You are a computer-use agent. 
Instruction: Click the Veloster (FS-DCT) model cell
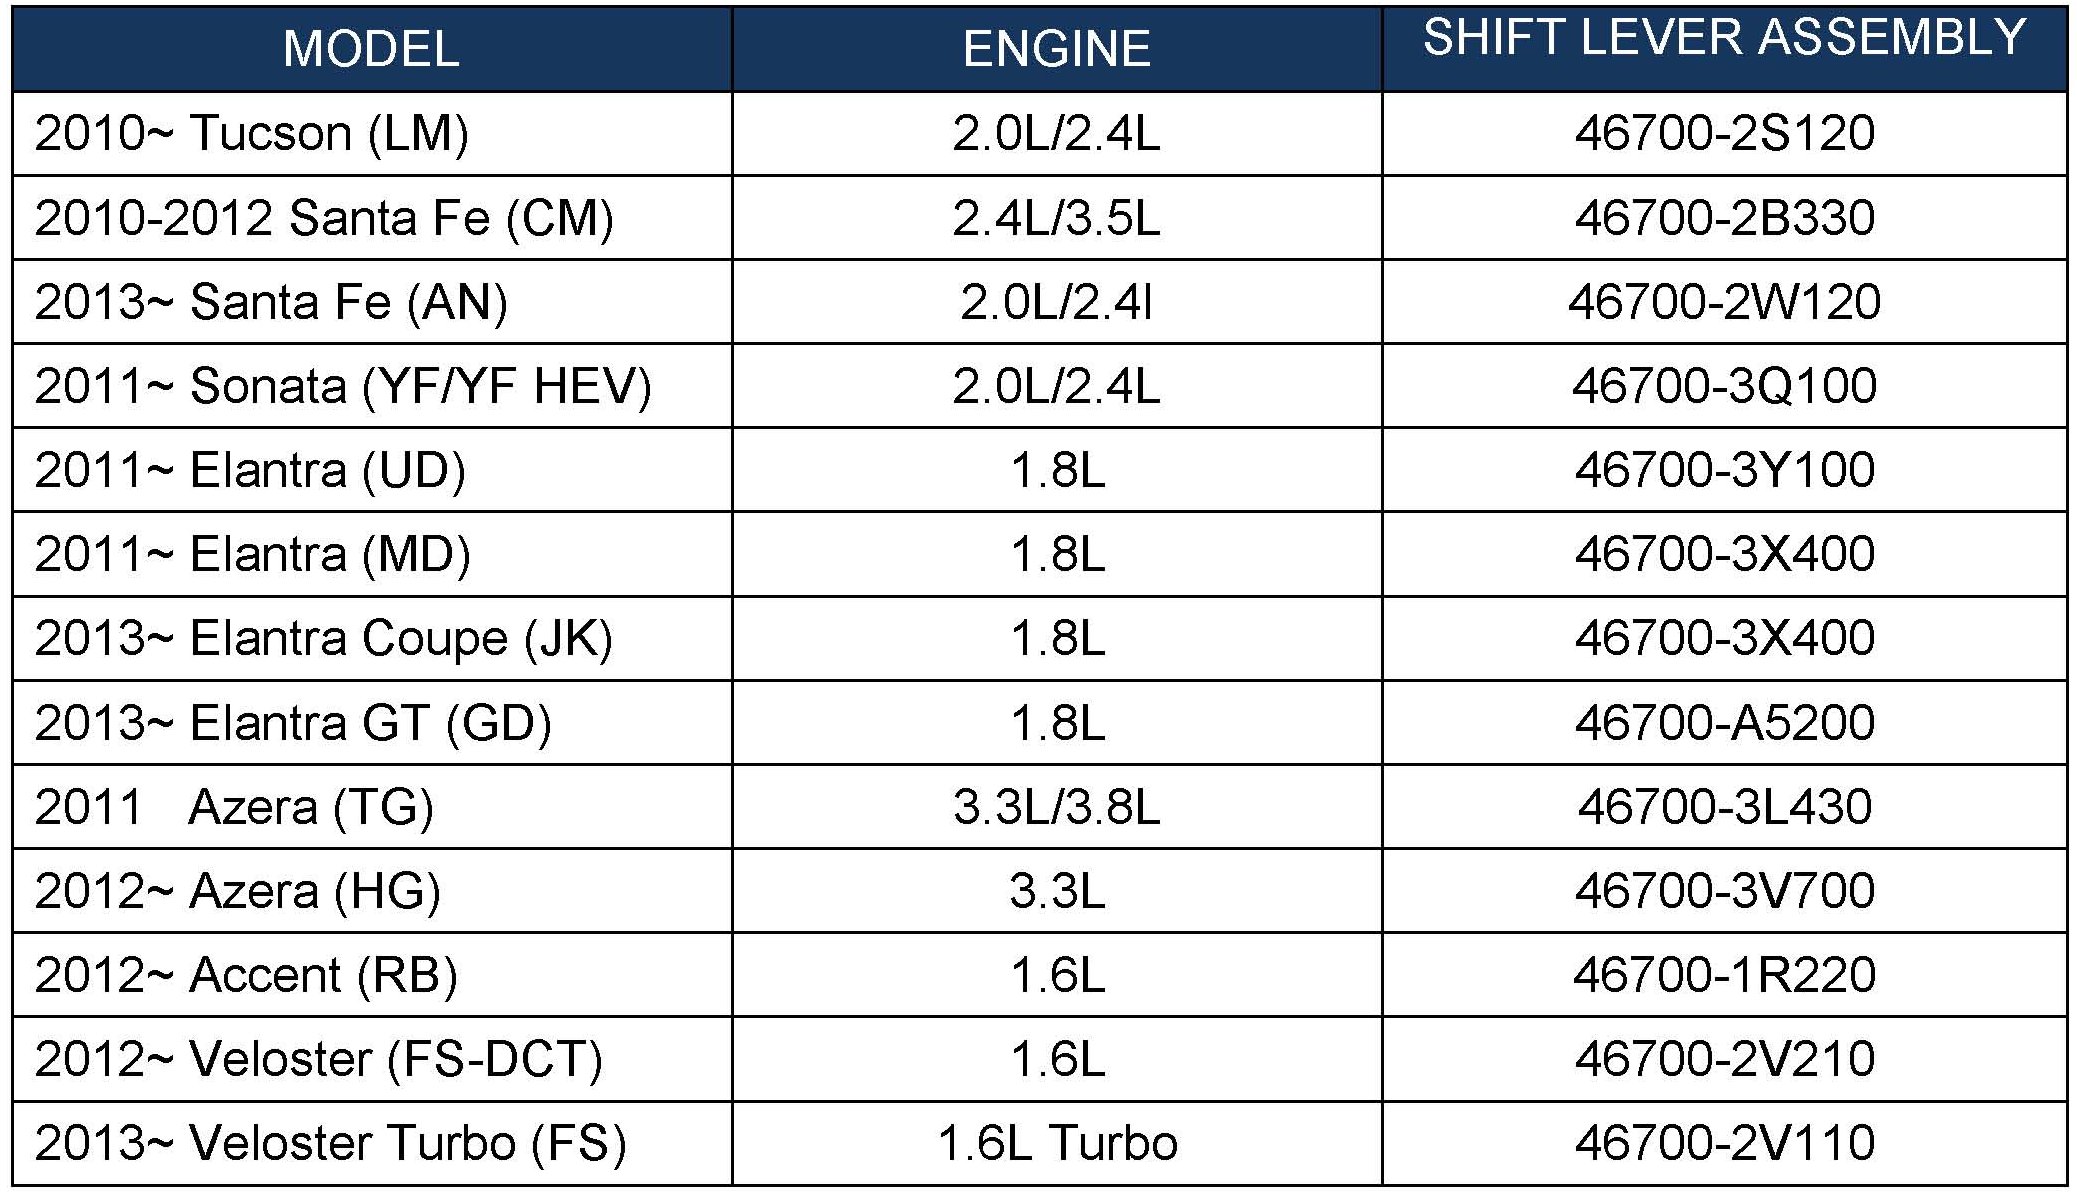(318, 1059)
